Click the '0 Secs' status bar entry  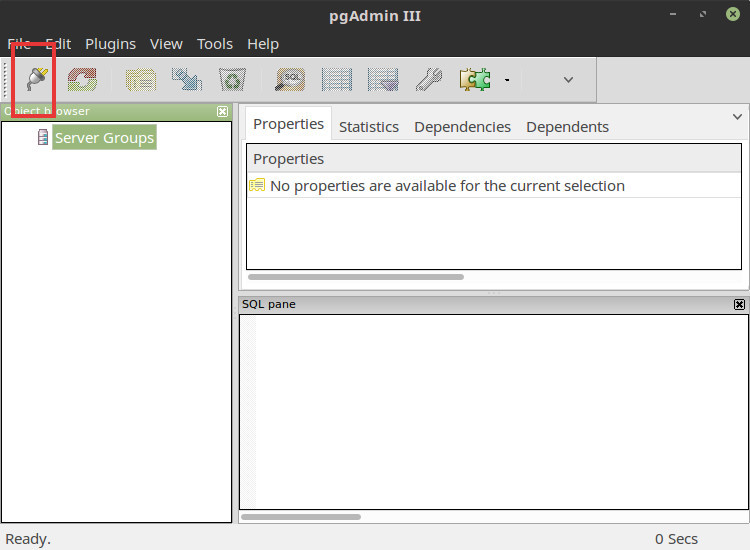coord(676,539)
